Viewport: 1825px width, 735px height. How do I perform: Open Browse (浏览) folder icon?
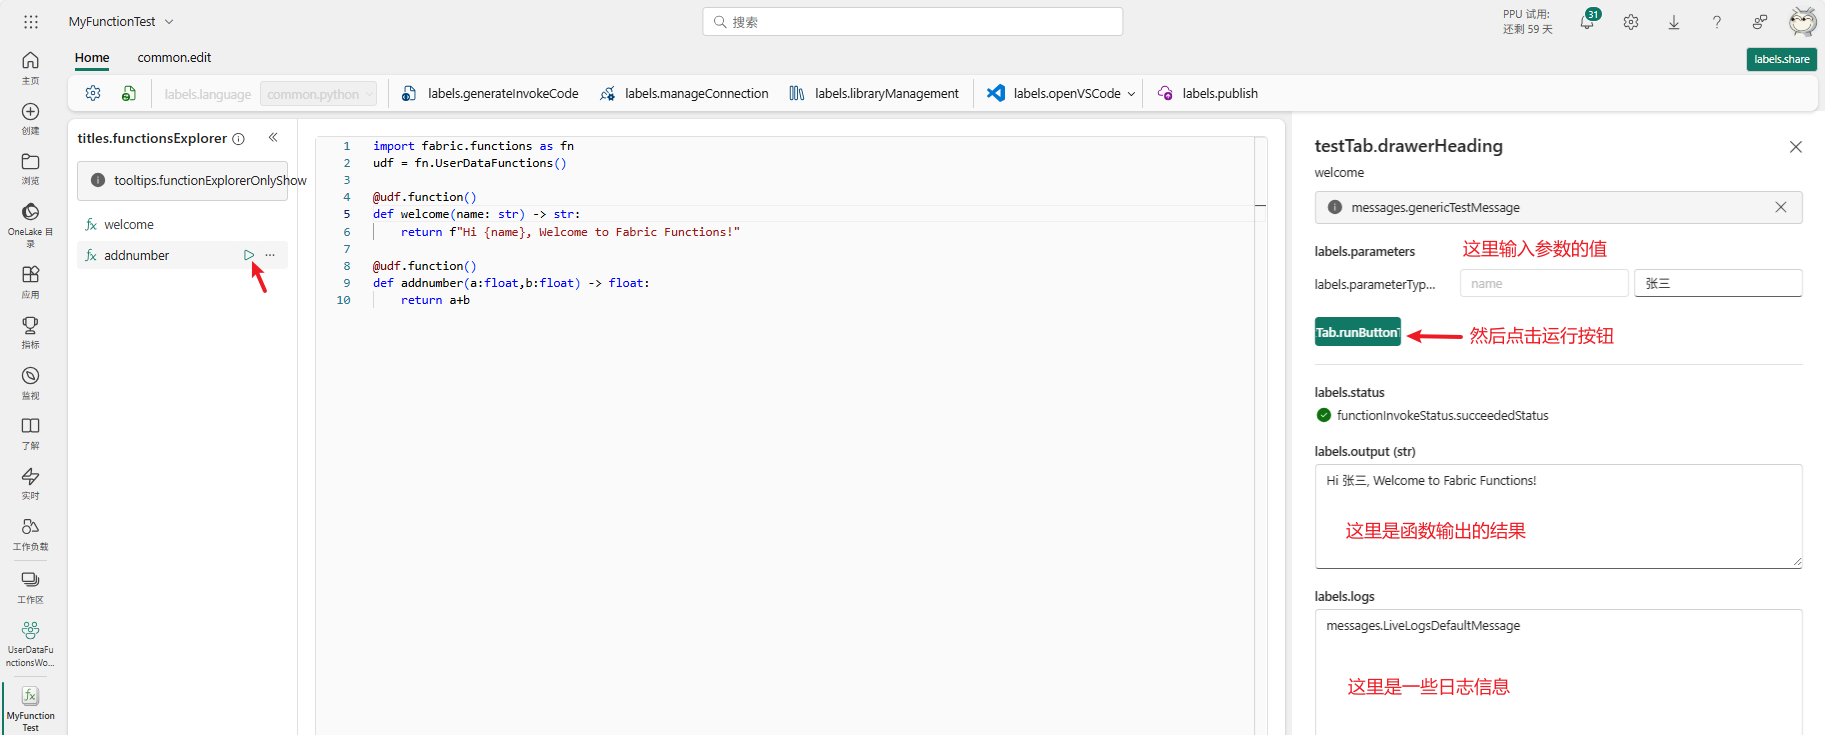click(x=31, y=168)
